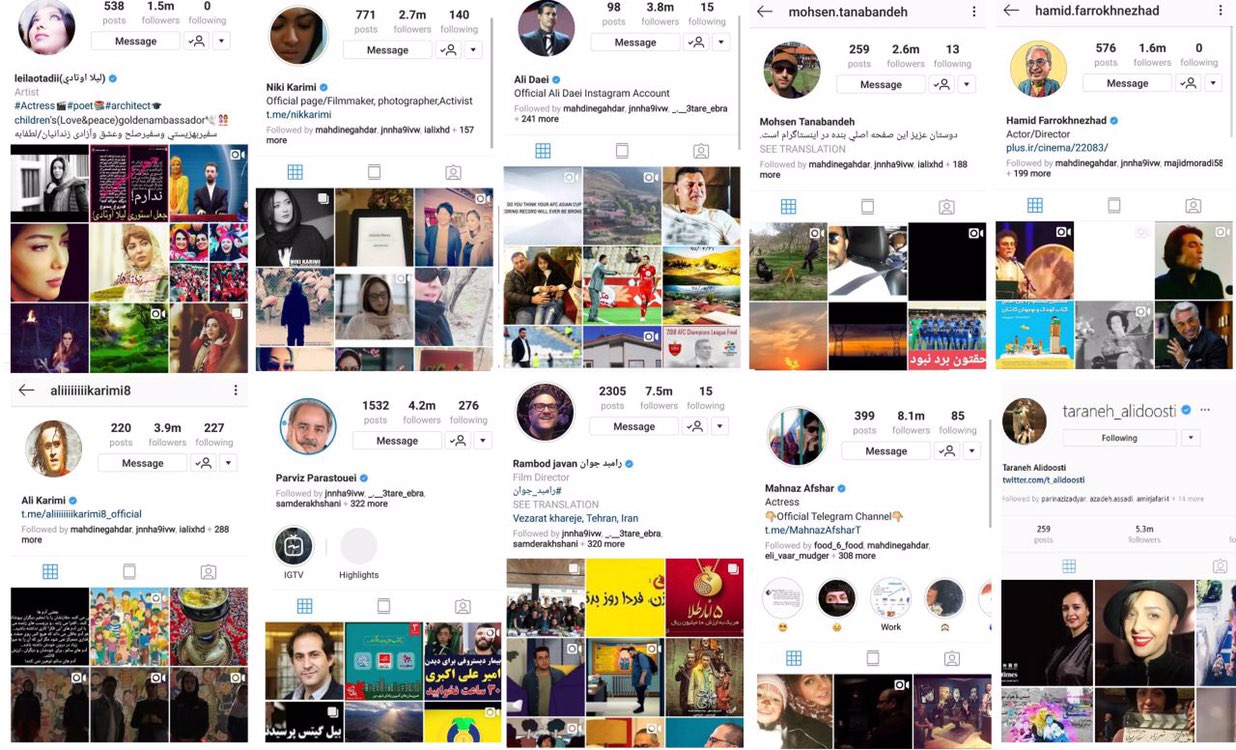This screenshot has height=750, width=1236.
Task: Select grid view on Mahnaz Afshar's profile
Action: tap(793, 658)
